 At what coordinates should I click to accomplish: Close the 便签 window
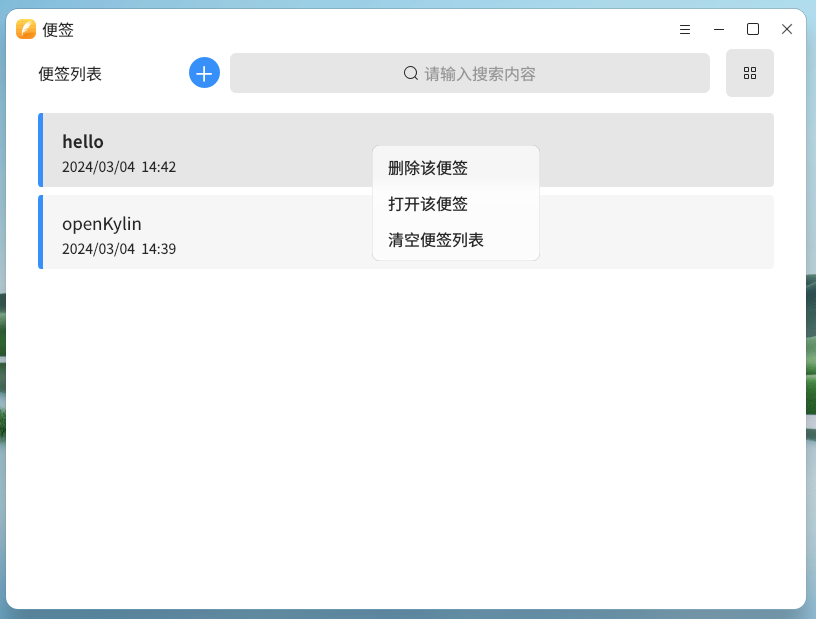point(787,29)
